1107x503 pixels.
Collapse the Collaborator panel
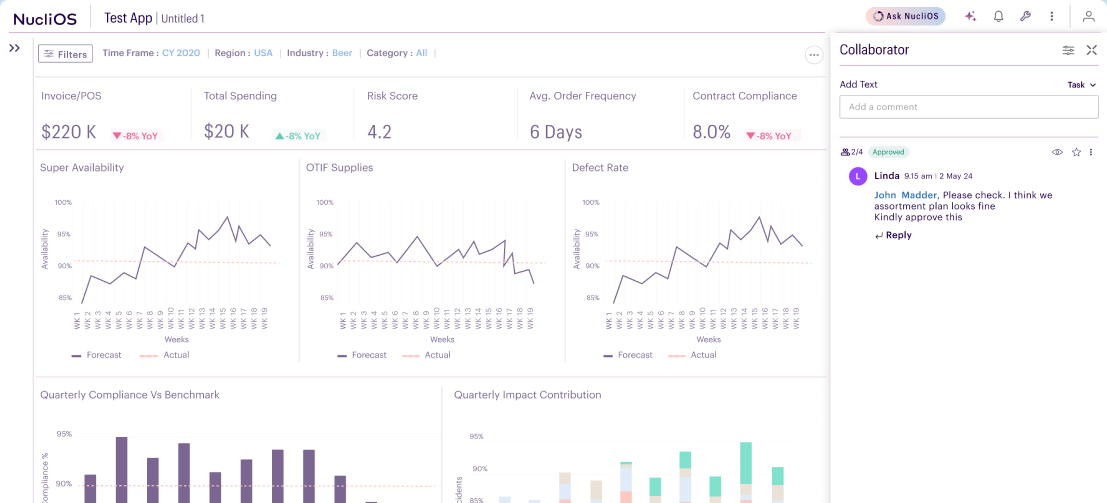[x=1091, y=50]
